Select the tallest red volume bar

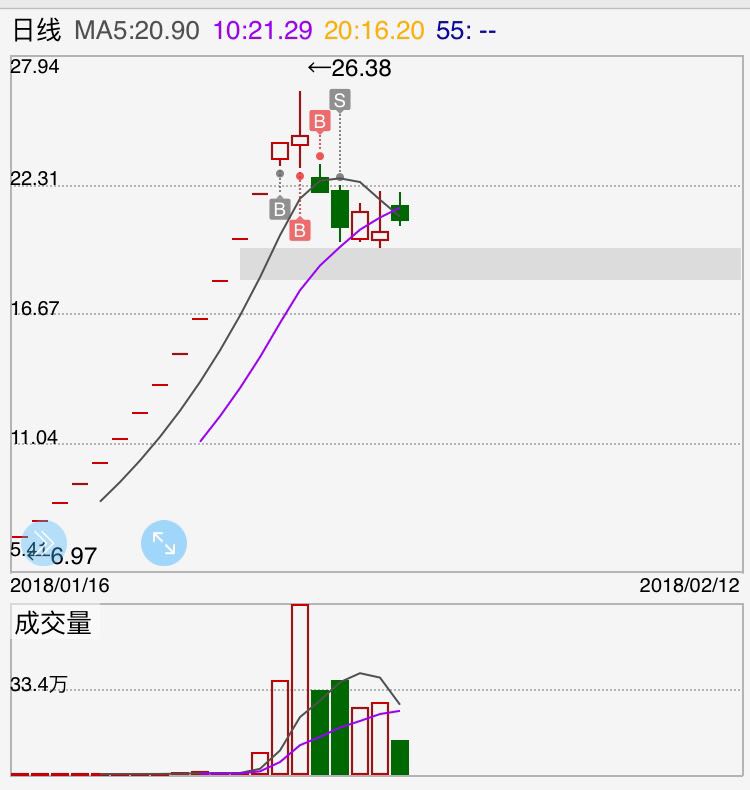[x=300, y=689]
